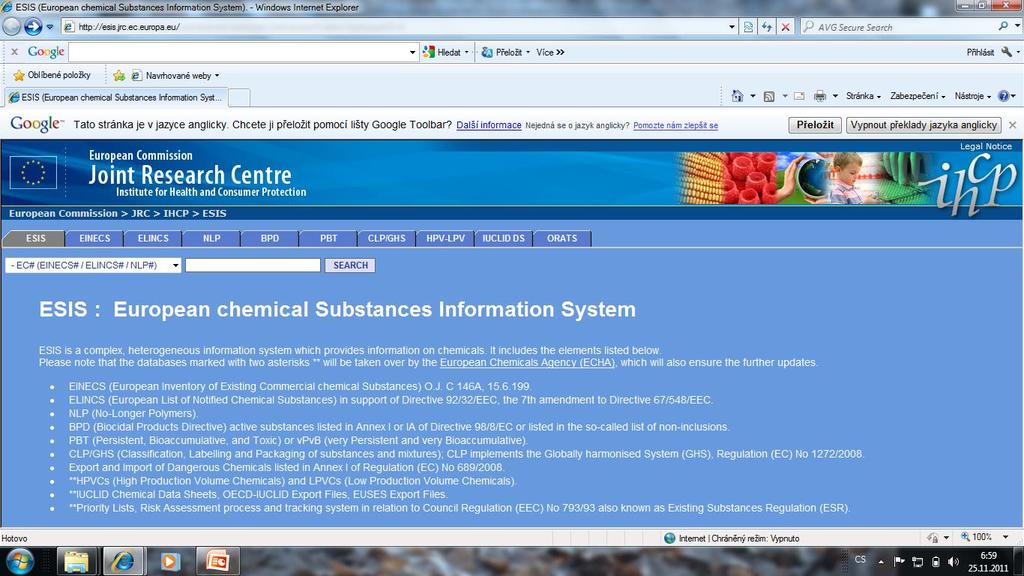Click the Další informace link
Viewport: 1024px width, 576px height.
488,125
